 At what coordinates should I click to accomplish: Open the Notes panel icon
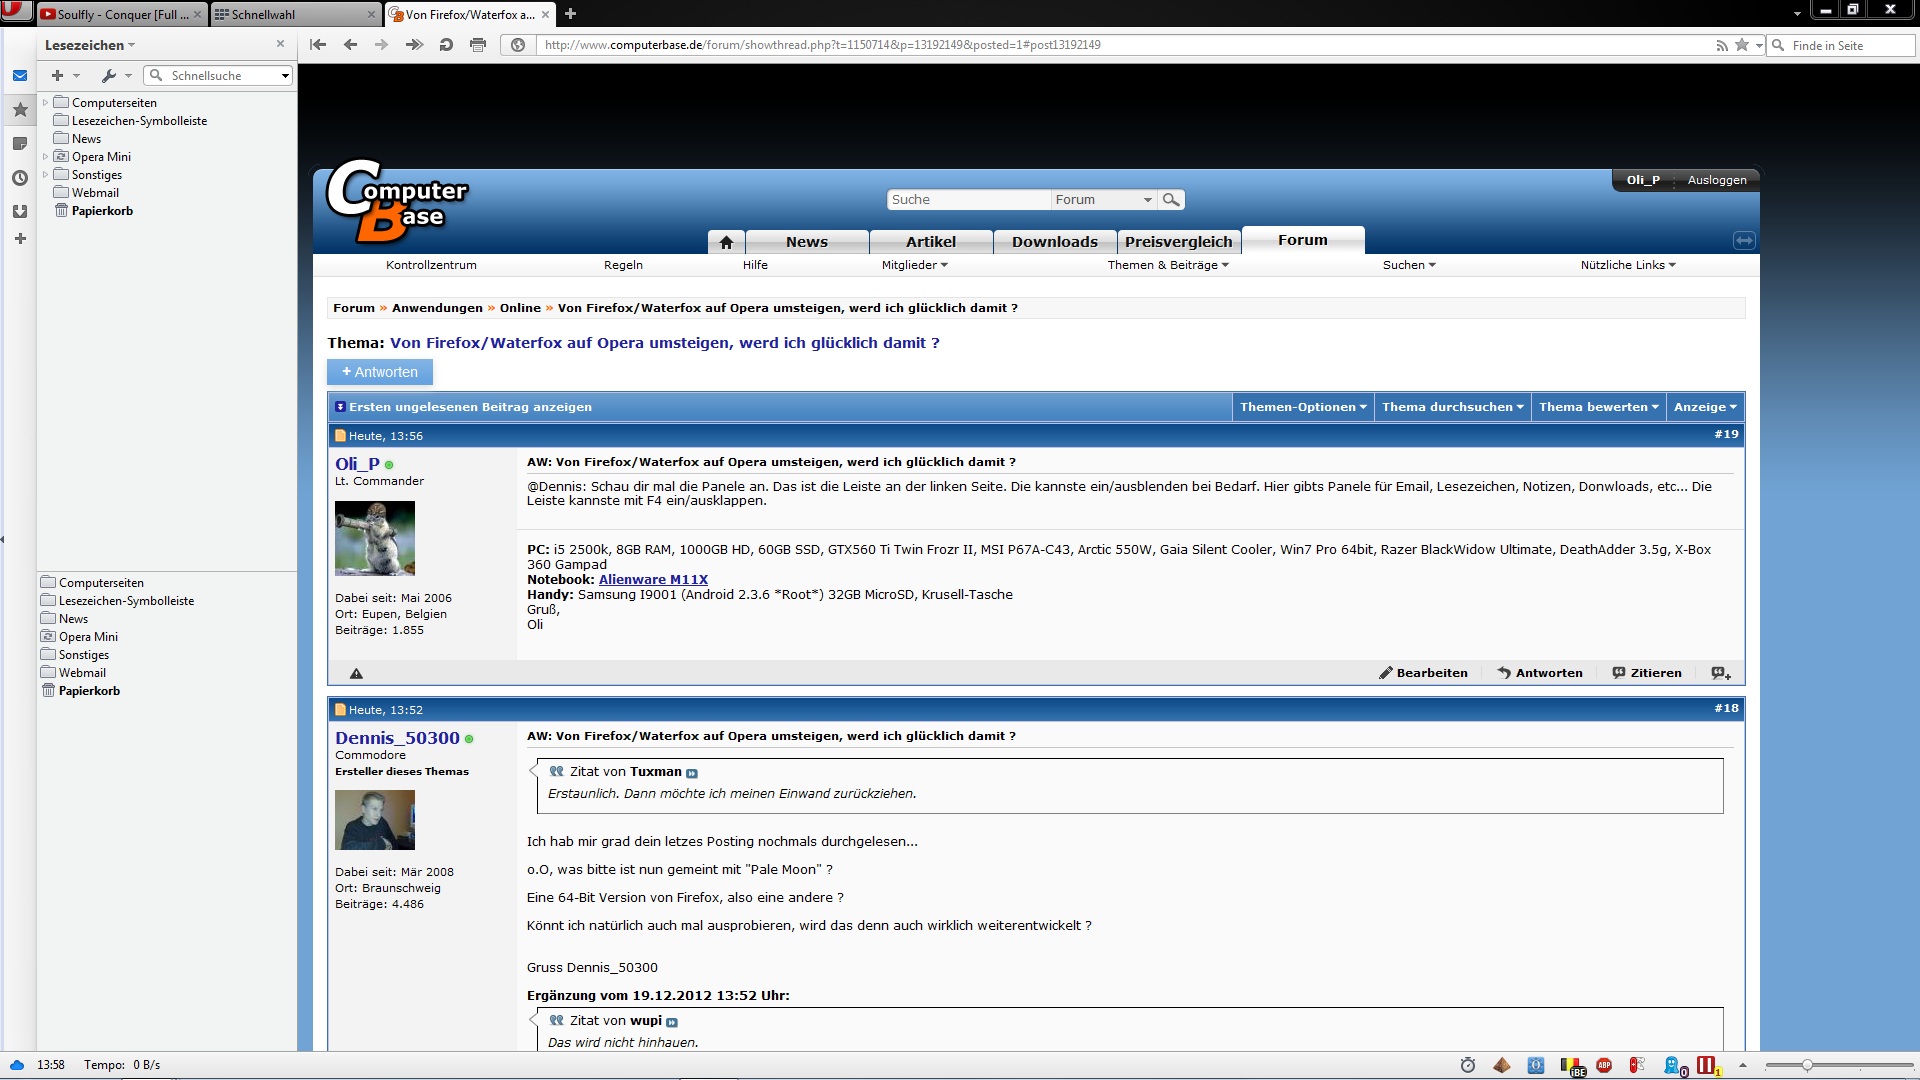pyautogui.click(x=19, y=144)
